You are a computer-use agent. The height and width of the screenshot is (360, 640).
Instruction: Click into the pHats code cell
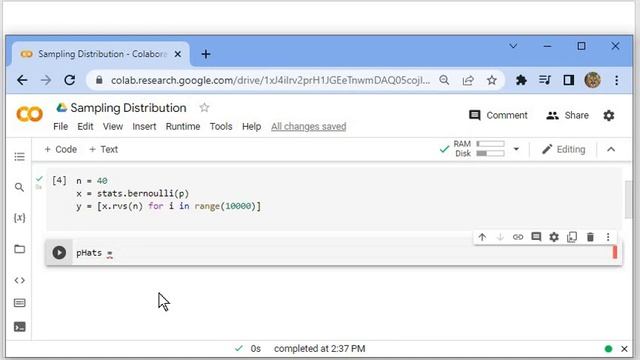pos(342,253)
